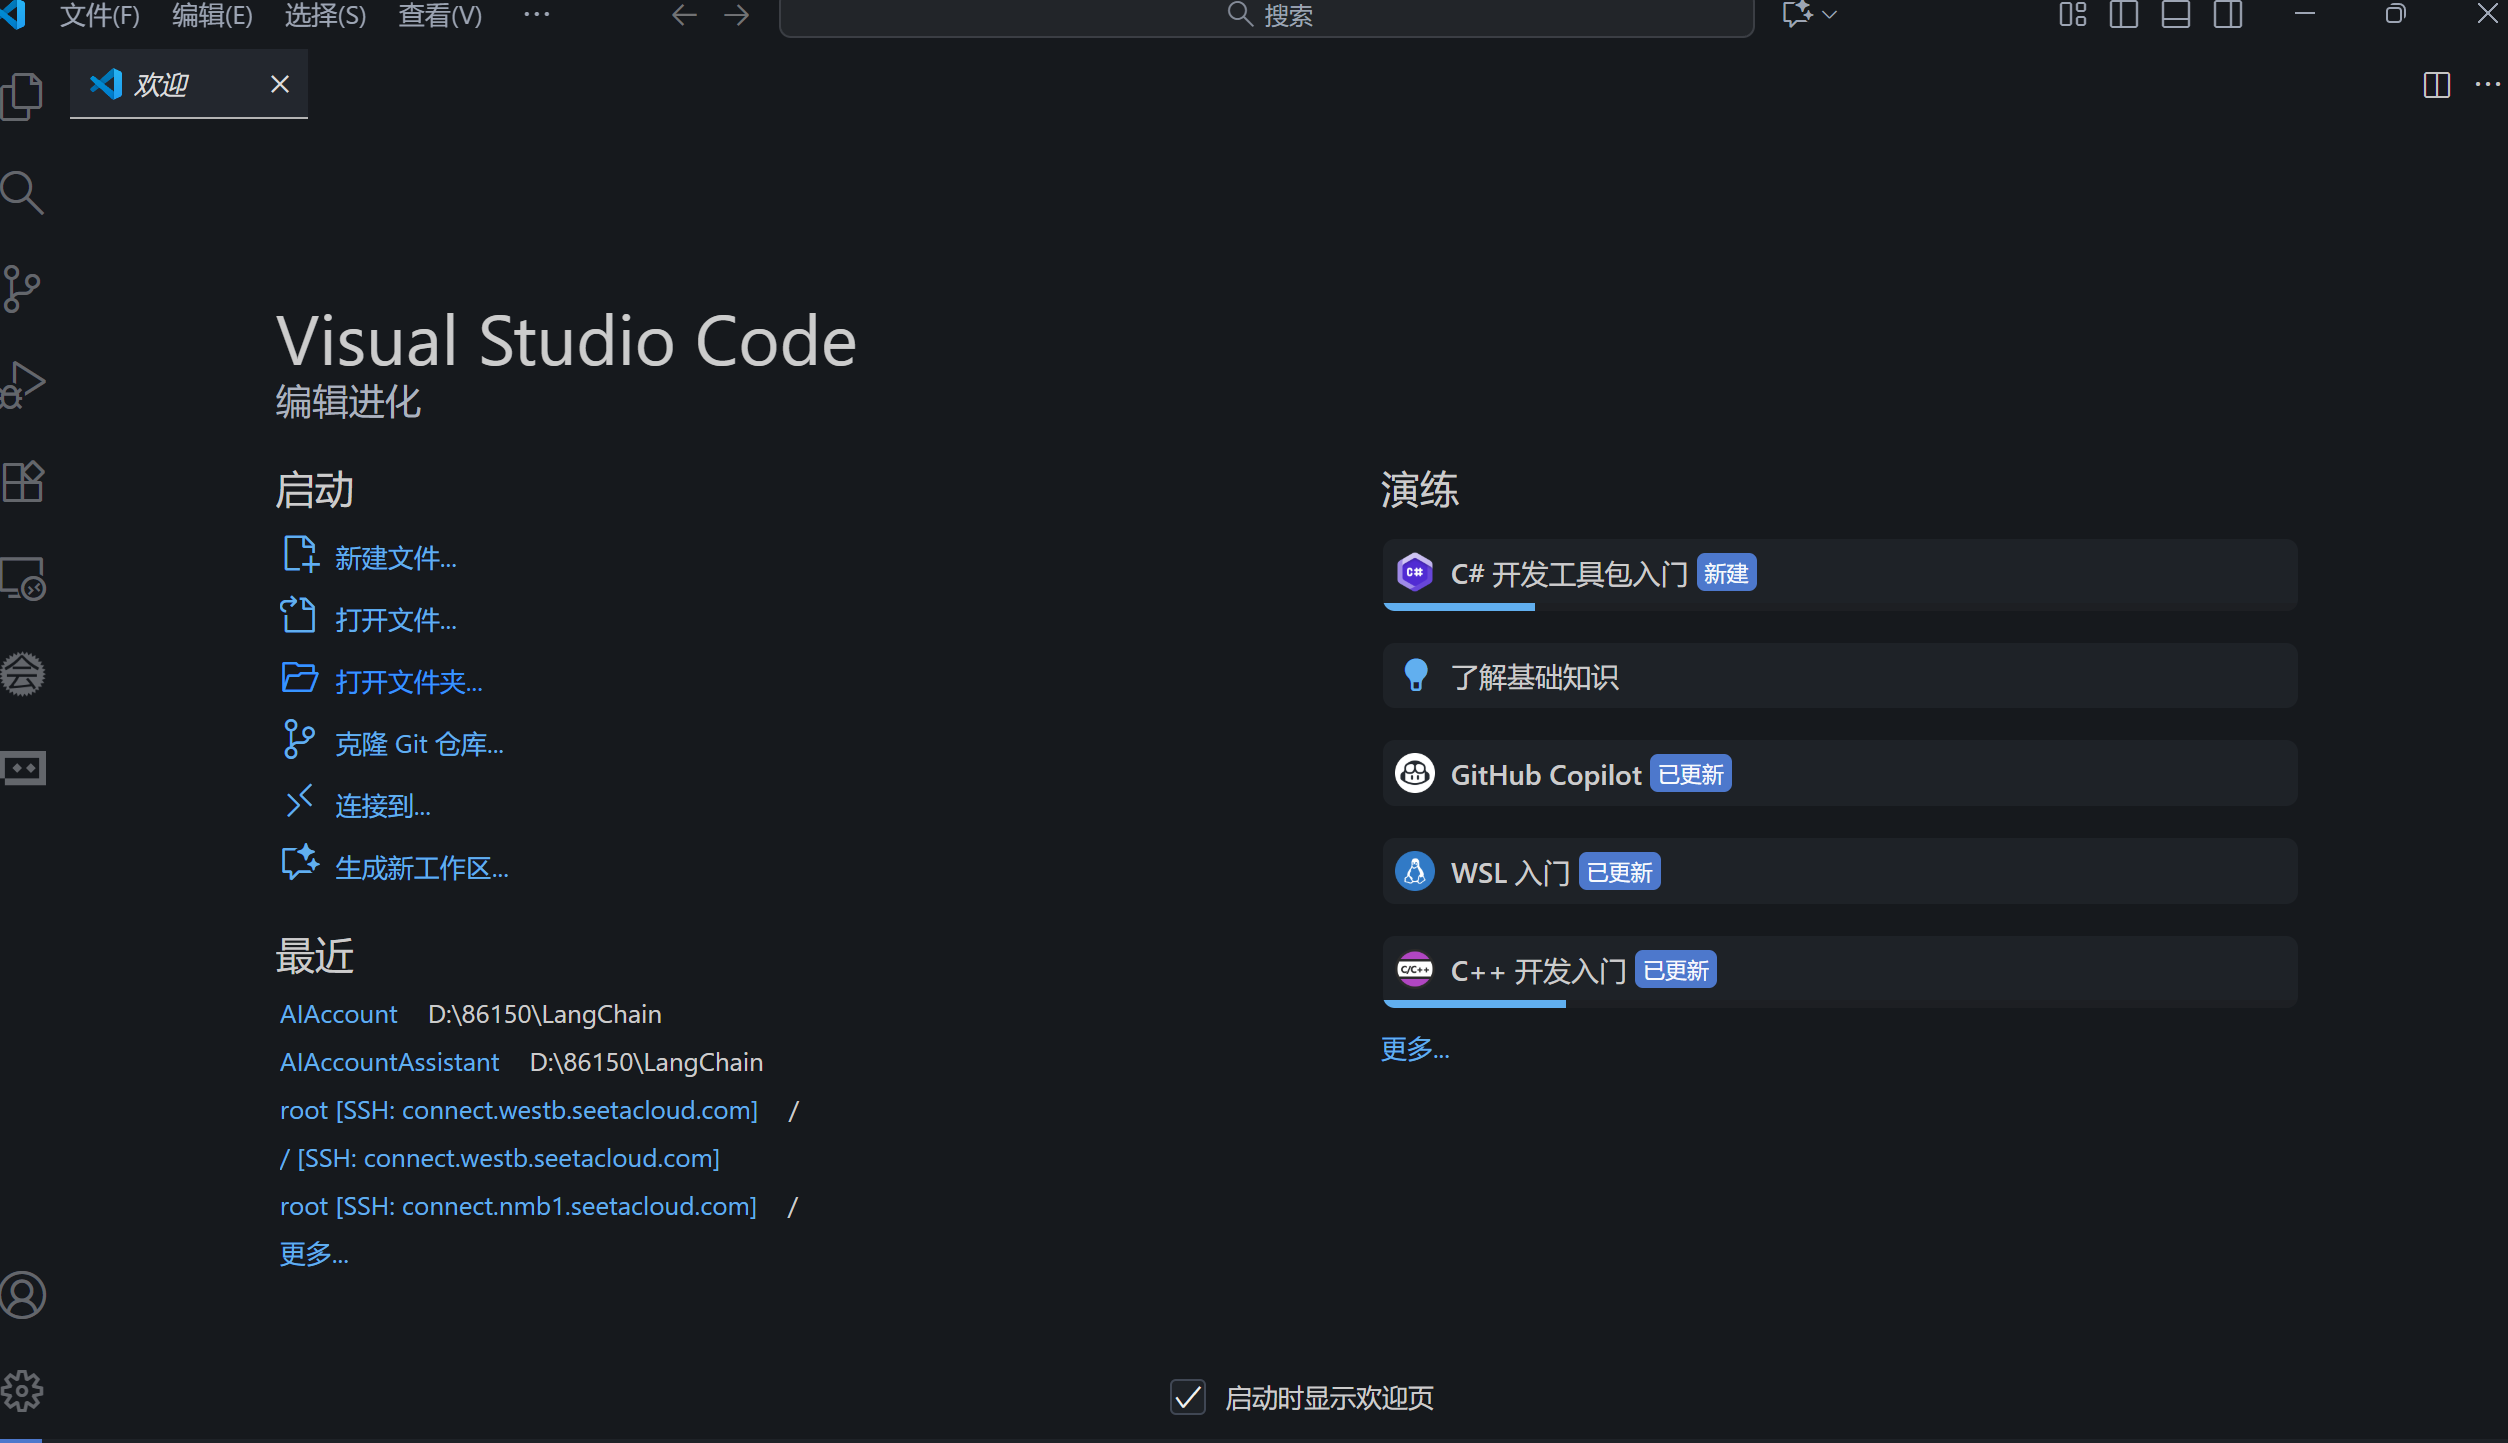2508x1443 pixels.
Task: Toggle the primary sidebar layout button
Action: tap(2123, 15)
